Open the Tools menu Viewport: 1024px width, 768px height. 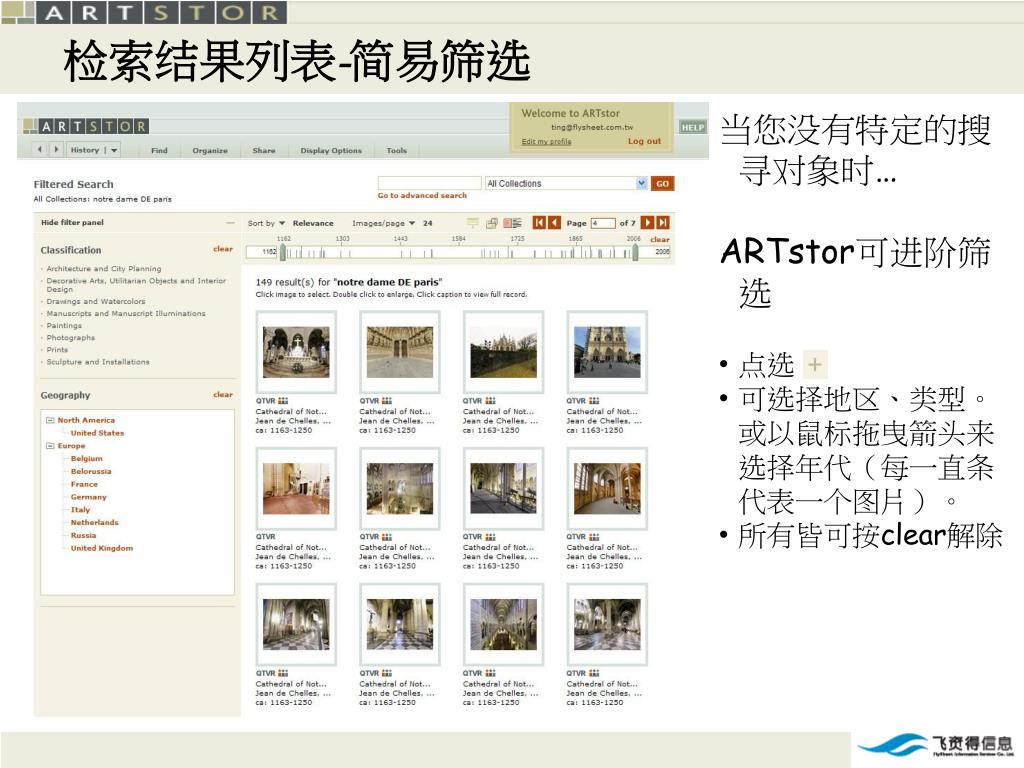[396, 150]
